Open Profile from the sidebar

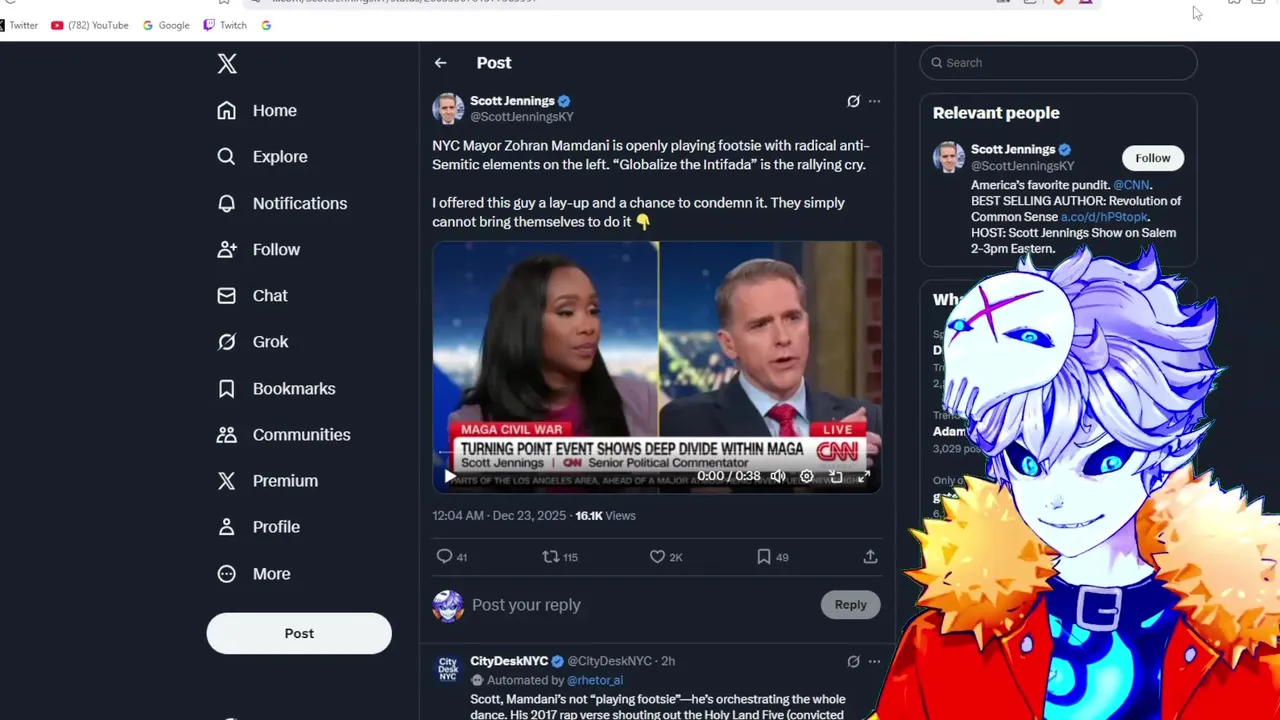pos(258,526)
